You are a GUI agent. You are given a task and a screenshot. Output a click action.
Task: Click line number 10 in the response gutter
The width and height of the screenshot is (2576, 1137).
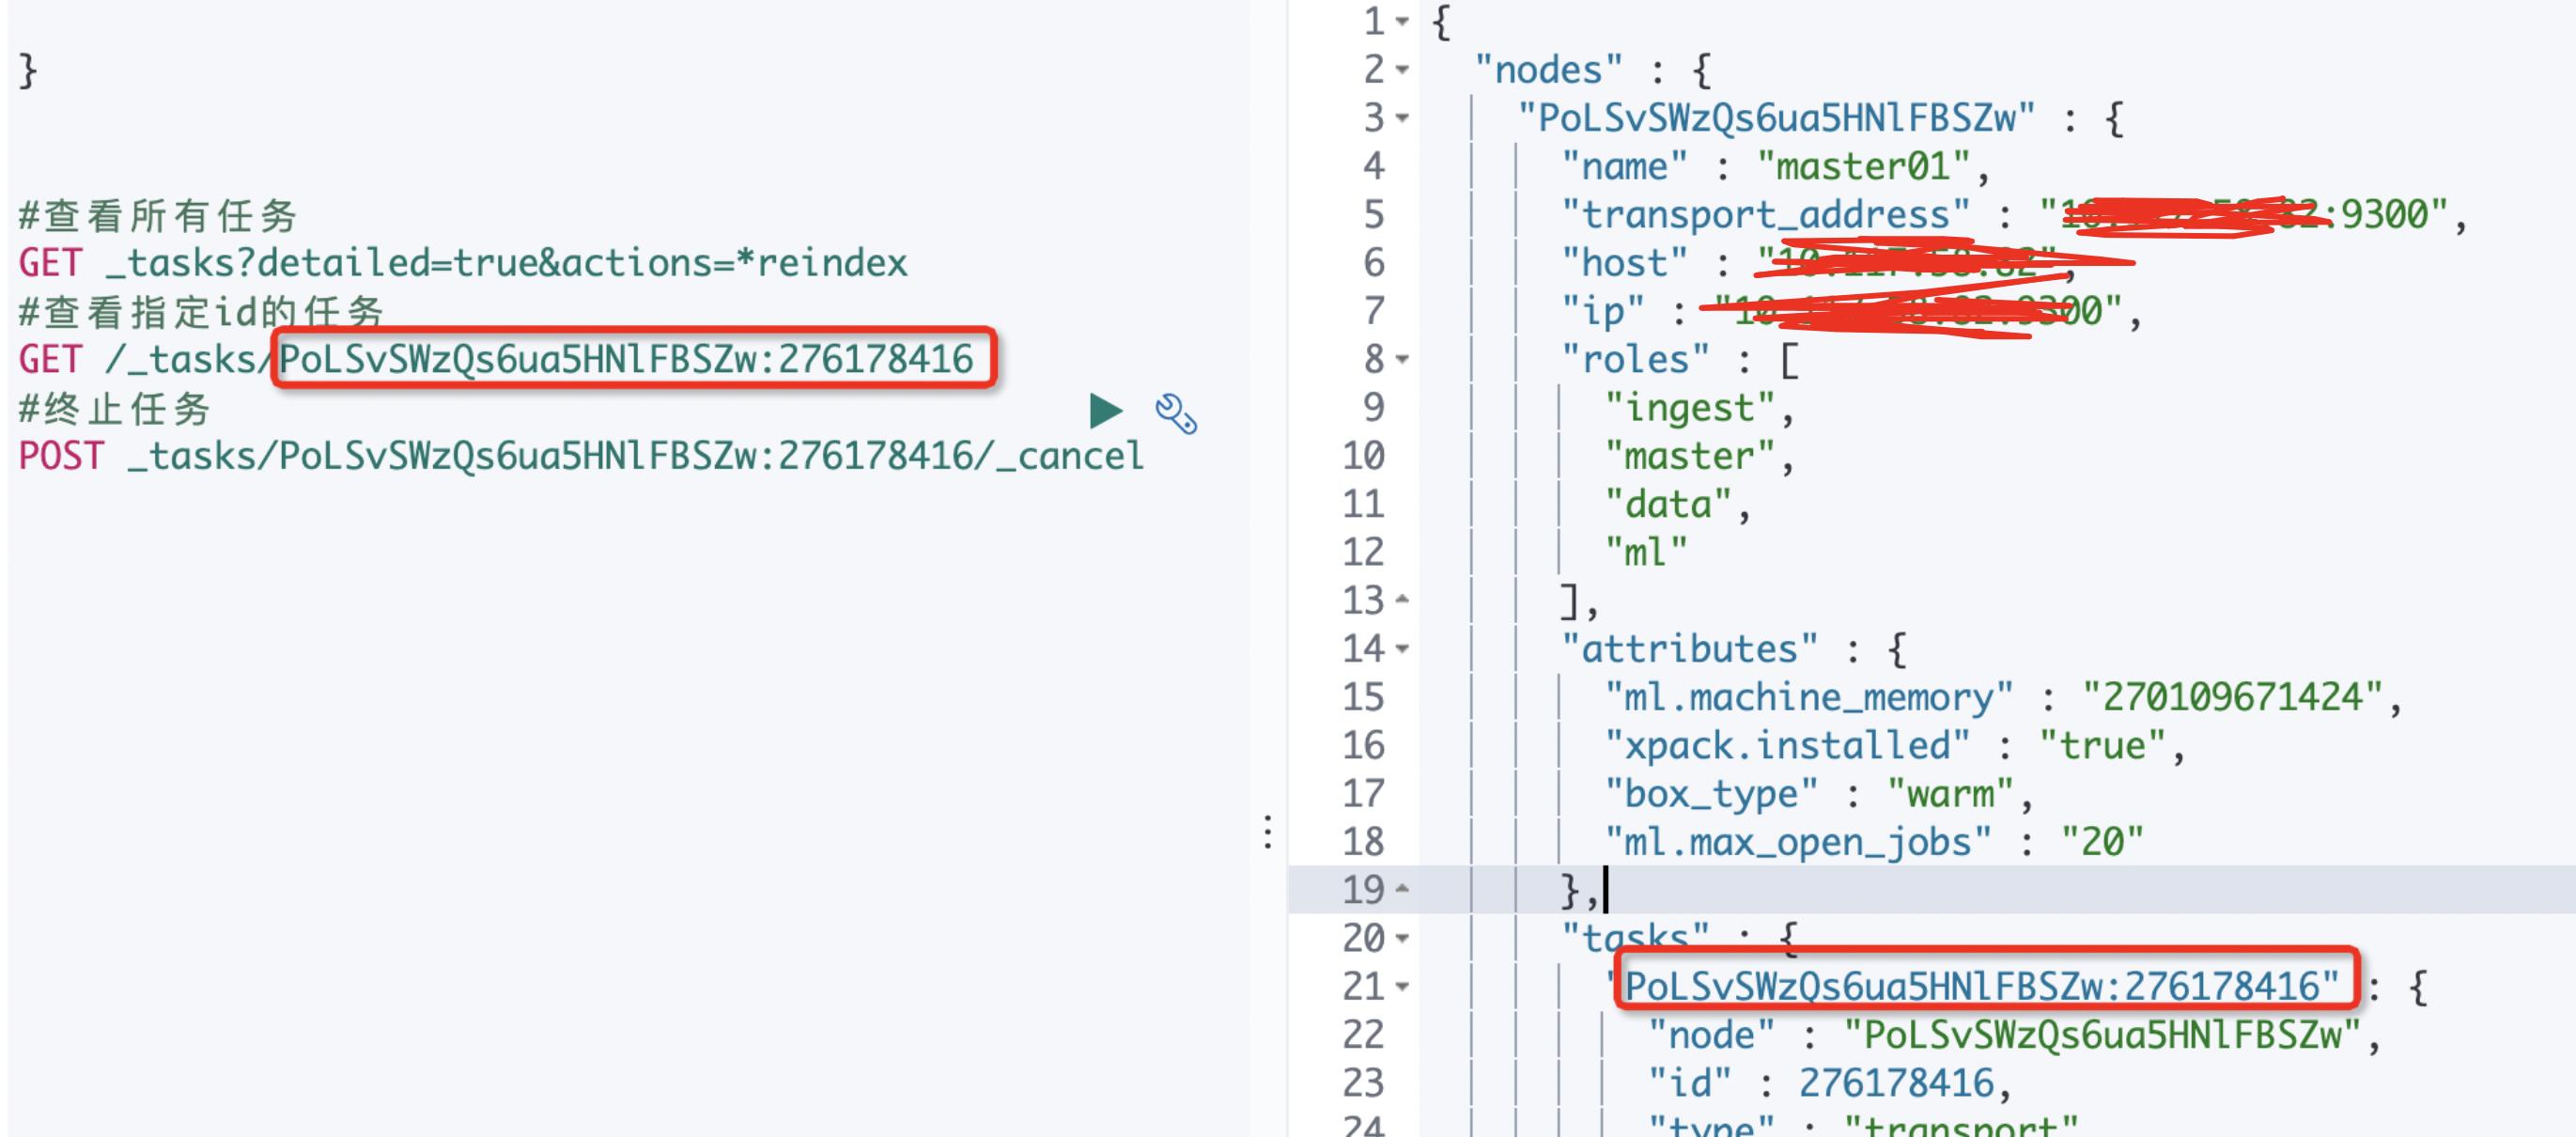pos(1364,456)
